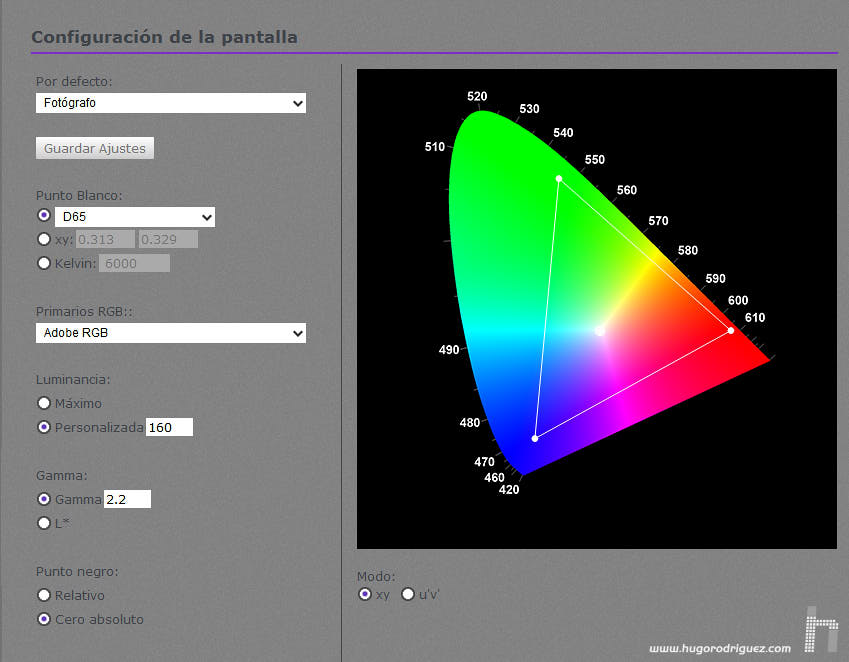
Task: Click the luminance value field showing 160
Action: click(169, 427)
